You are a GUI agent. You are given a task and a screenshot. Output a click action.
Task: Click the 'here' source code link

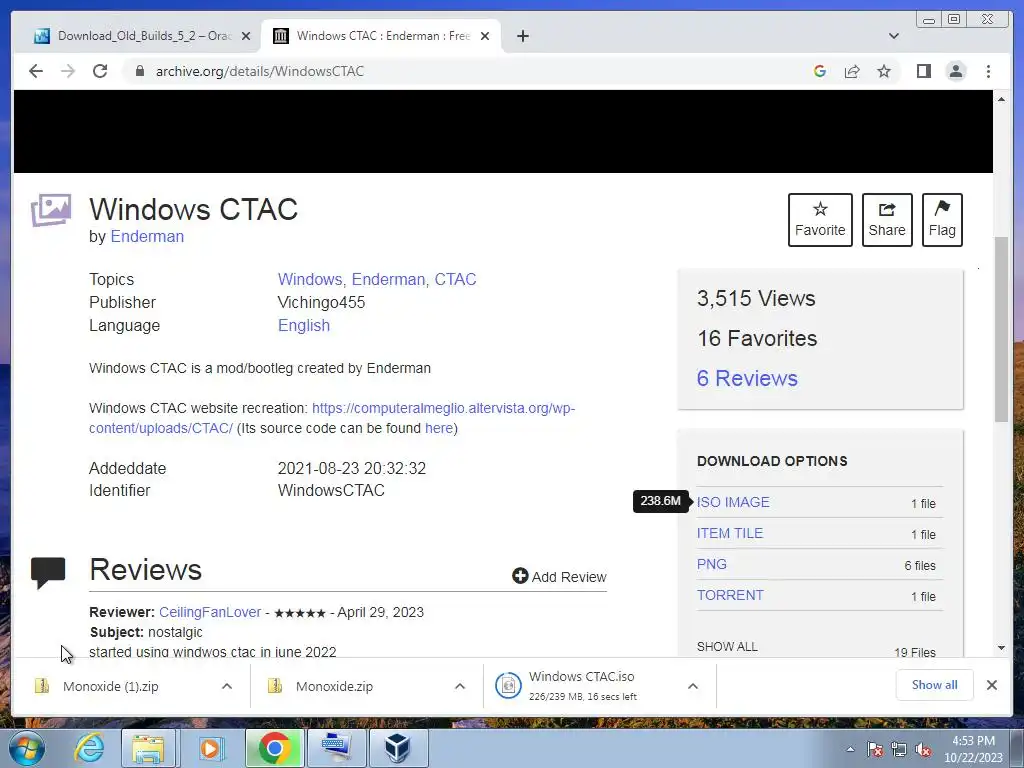(x=439, y=428)
